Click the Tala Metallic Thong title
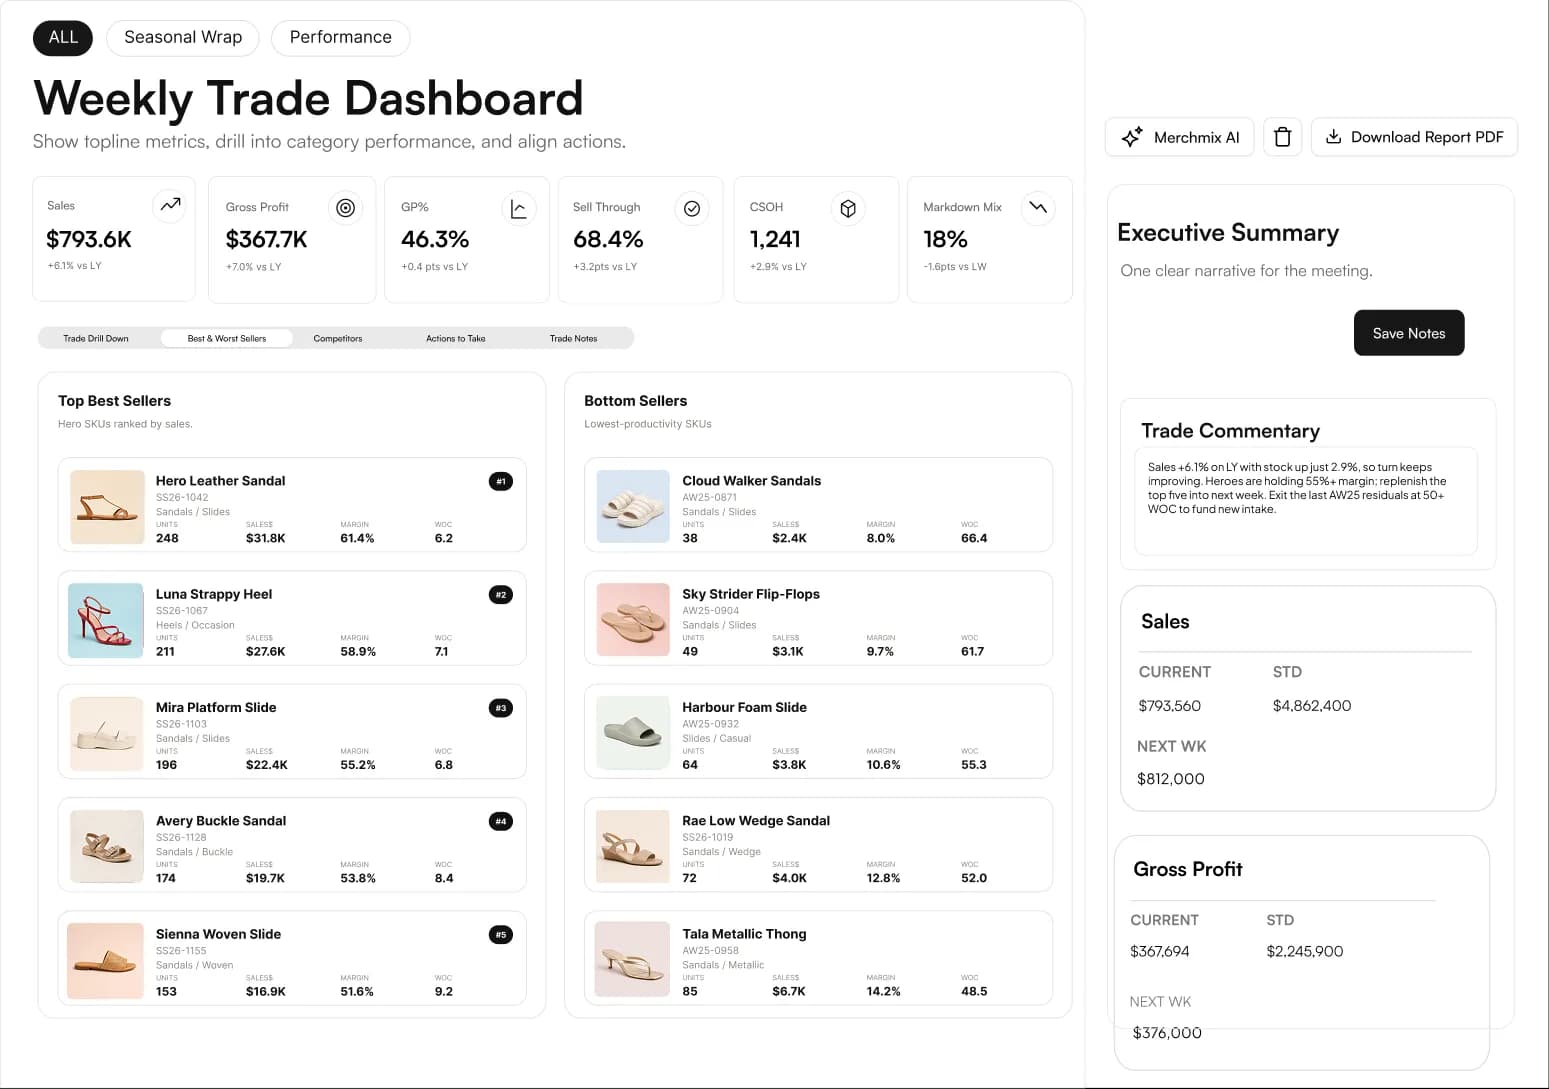Image resolution: width=1549 pixels, height=1089 pixels. tap(744, 934)
